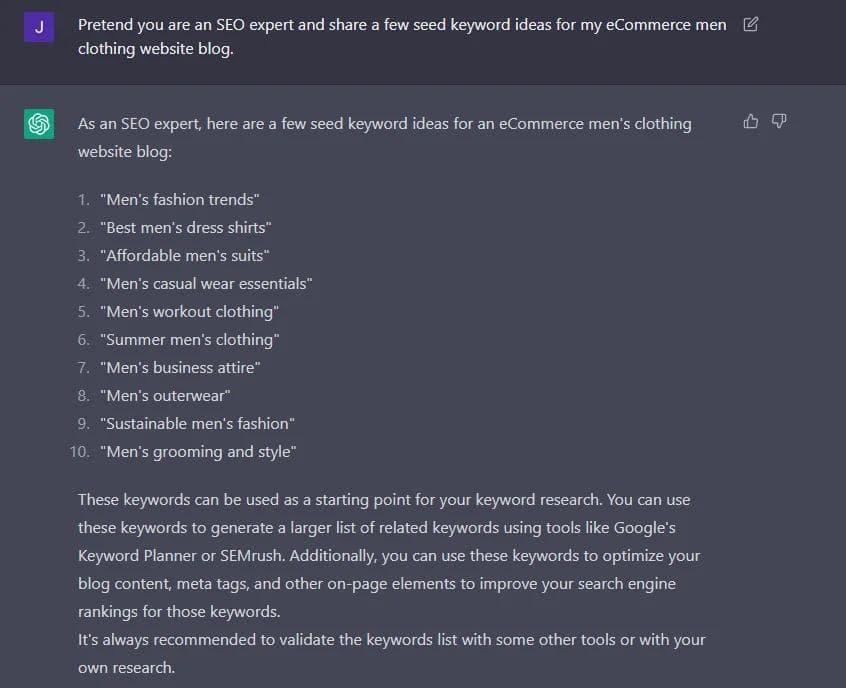Click "Sustainable men's fashion" keyword
The width and height of the screenshot is (846, 688).
[197, 424]
